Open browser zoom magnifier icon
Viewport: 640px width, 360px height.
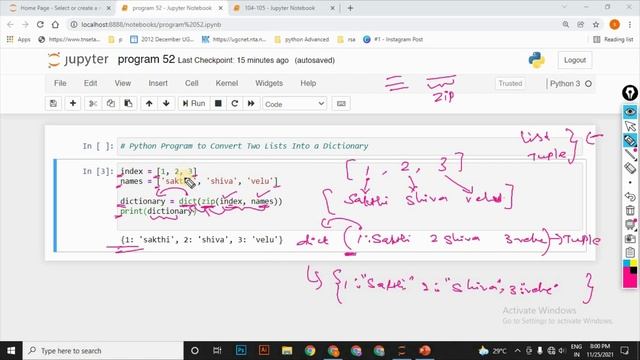click(x=566, y=24)
